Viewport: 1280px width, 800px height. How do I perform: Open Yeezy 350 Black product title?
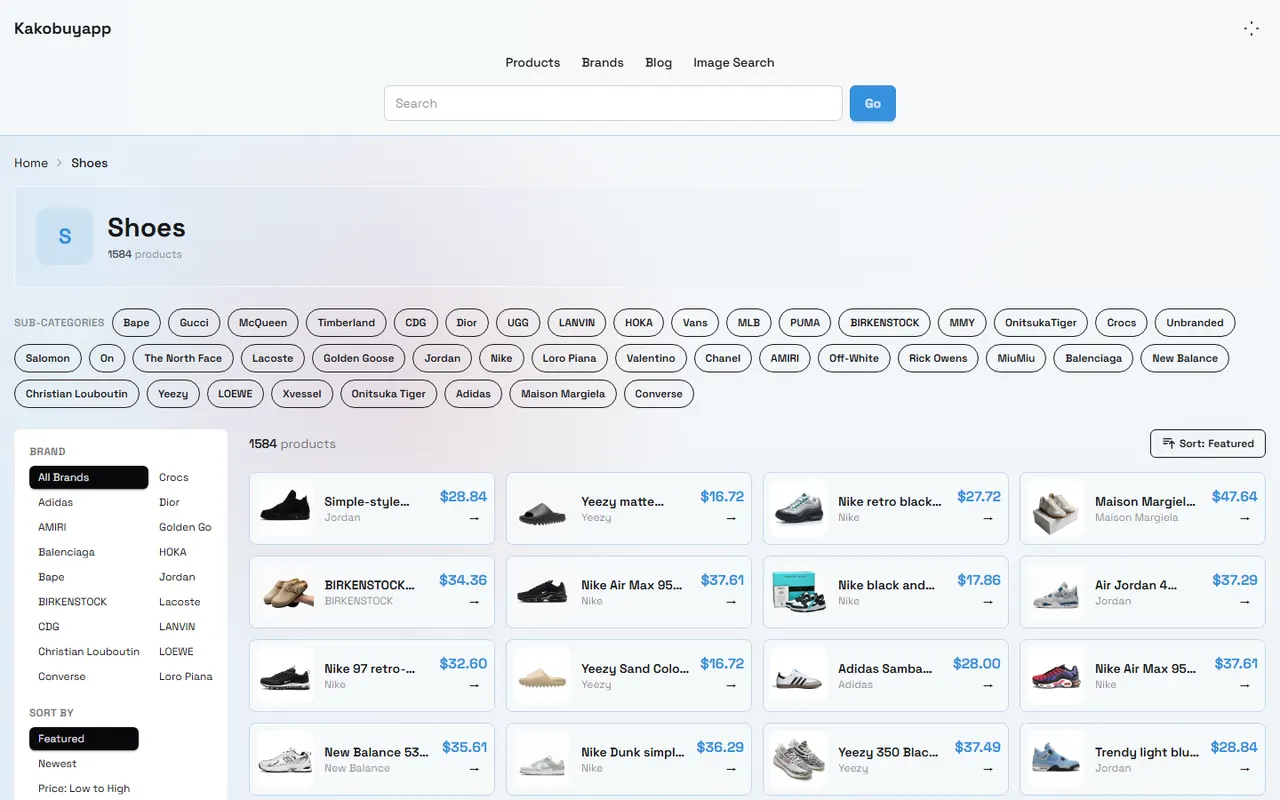888,752
